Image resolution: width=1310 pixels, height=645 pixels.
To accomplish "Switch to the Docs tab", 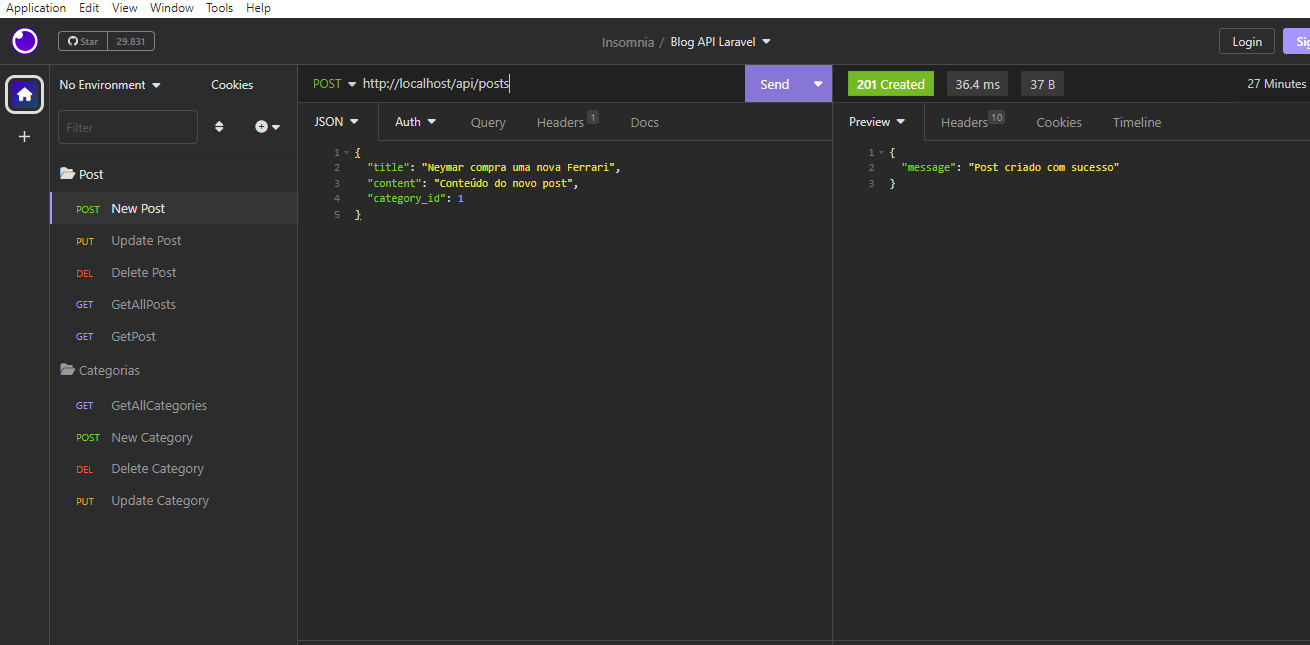I will (x=645, y=122).
